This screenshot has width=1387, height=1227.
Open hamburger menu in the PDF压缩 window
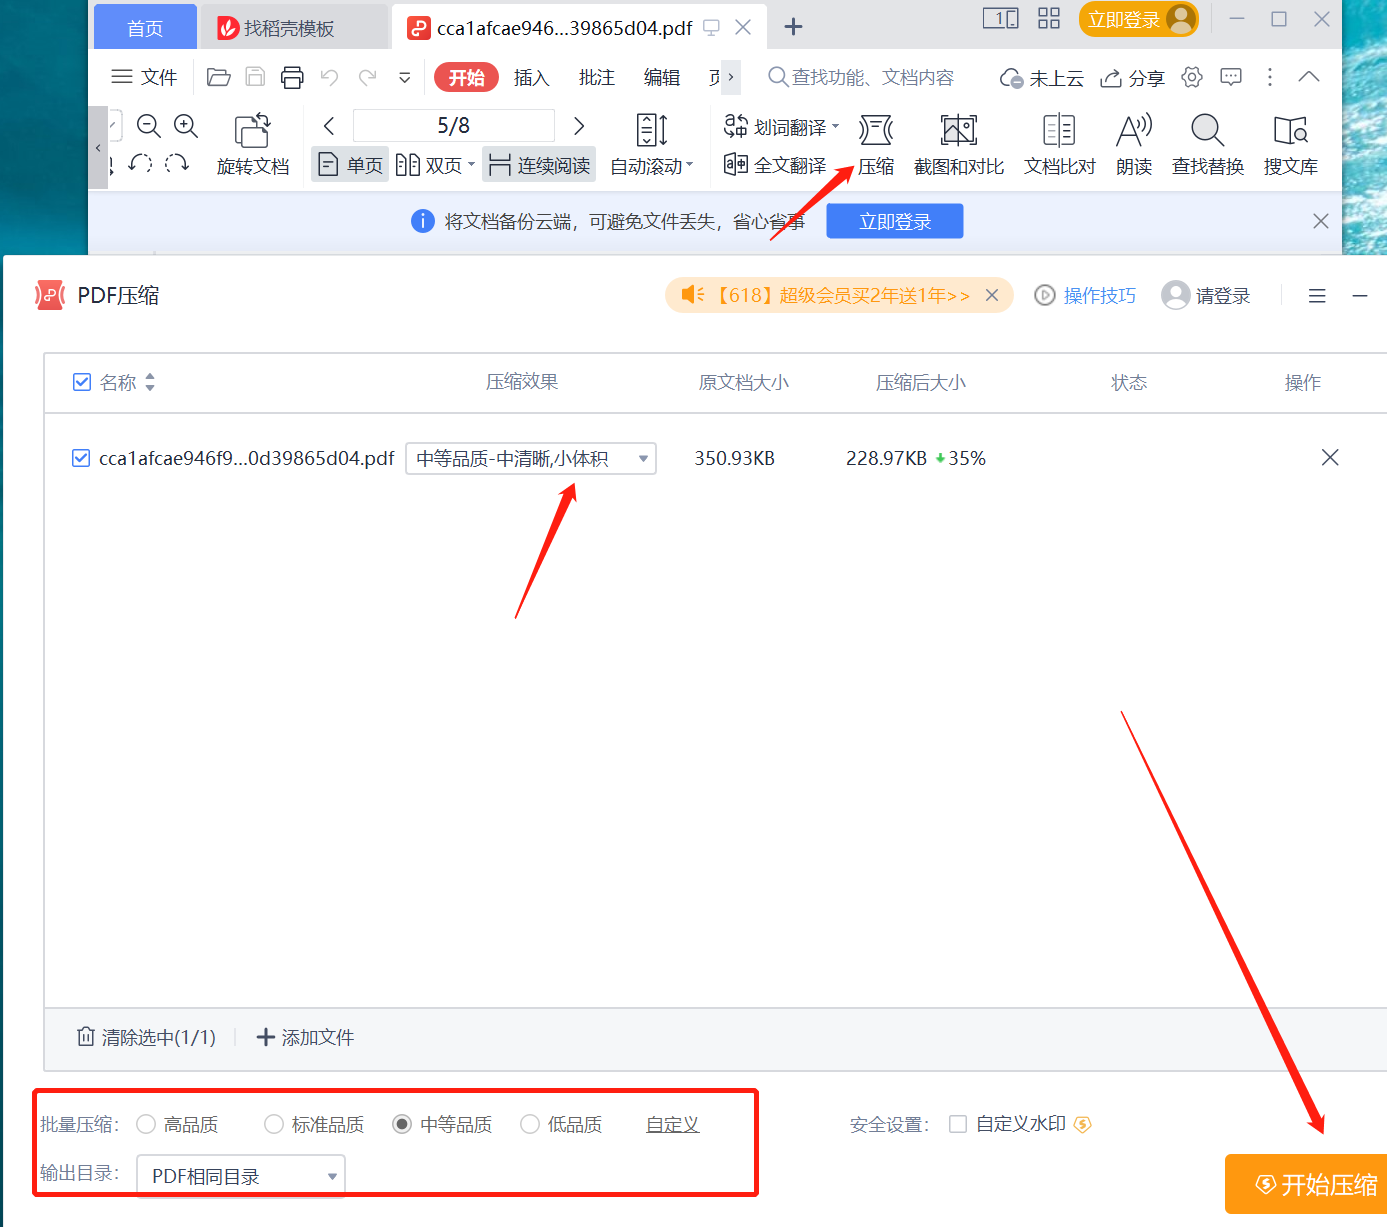1317,296
